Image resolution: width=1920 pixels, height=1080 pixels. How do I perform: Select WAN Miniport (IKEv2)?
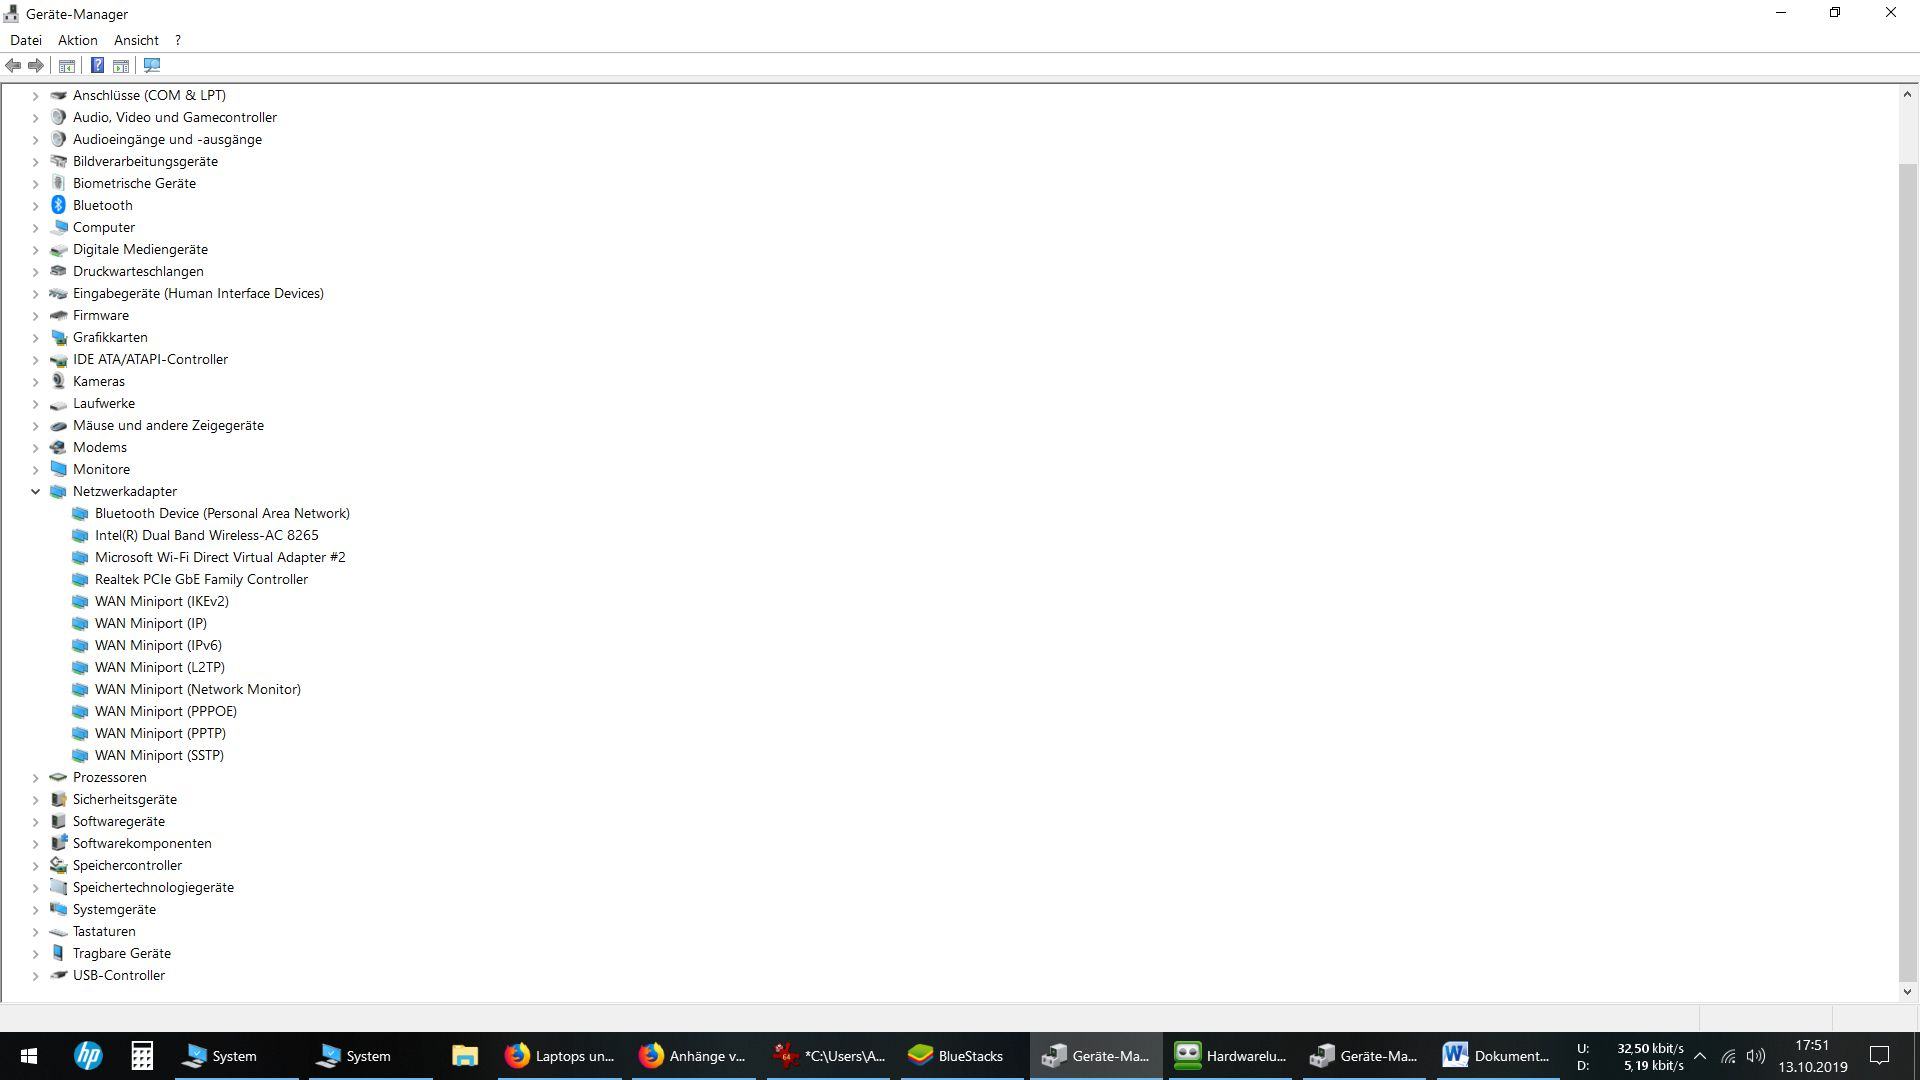162,601
